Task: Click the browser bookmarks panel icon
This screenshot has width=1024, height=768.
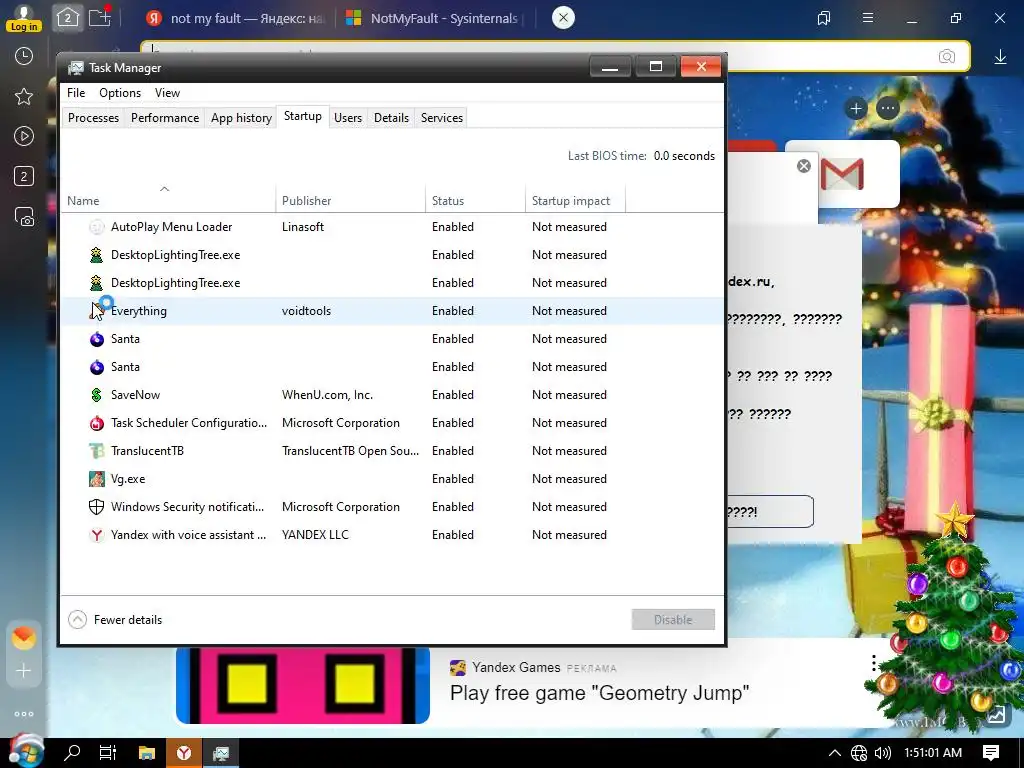Action: click(824, 18)
